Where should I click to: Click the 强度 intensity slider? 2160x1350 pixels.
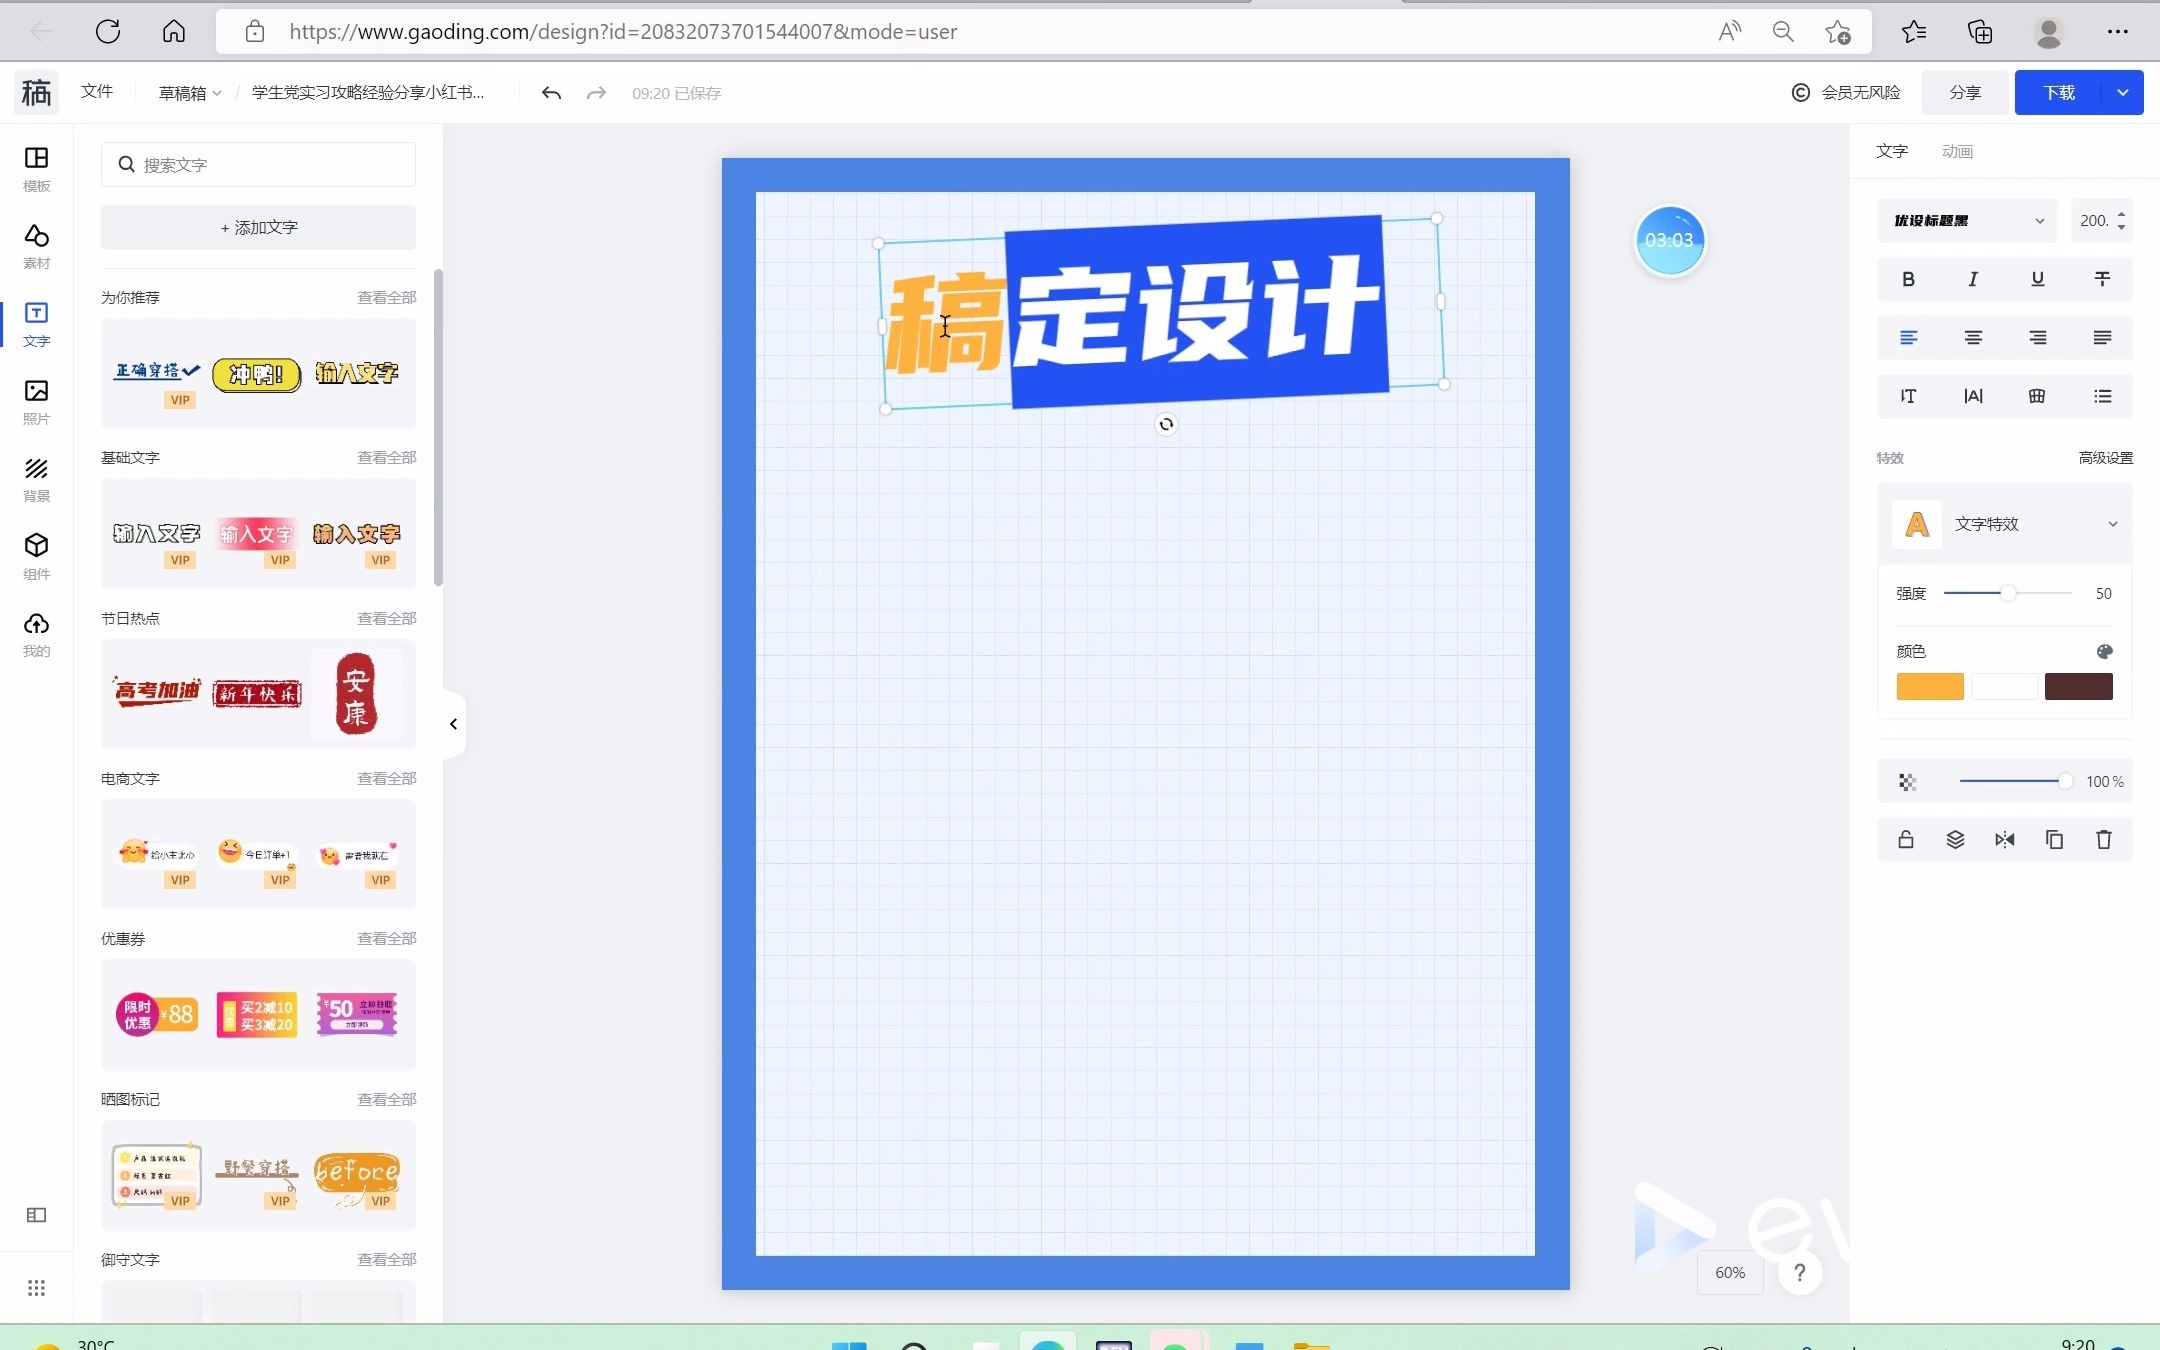coord(2007,594)
